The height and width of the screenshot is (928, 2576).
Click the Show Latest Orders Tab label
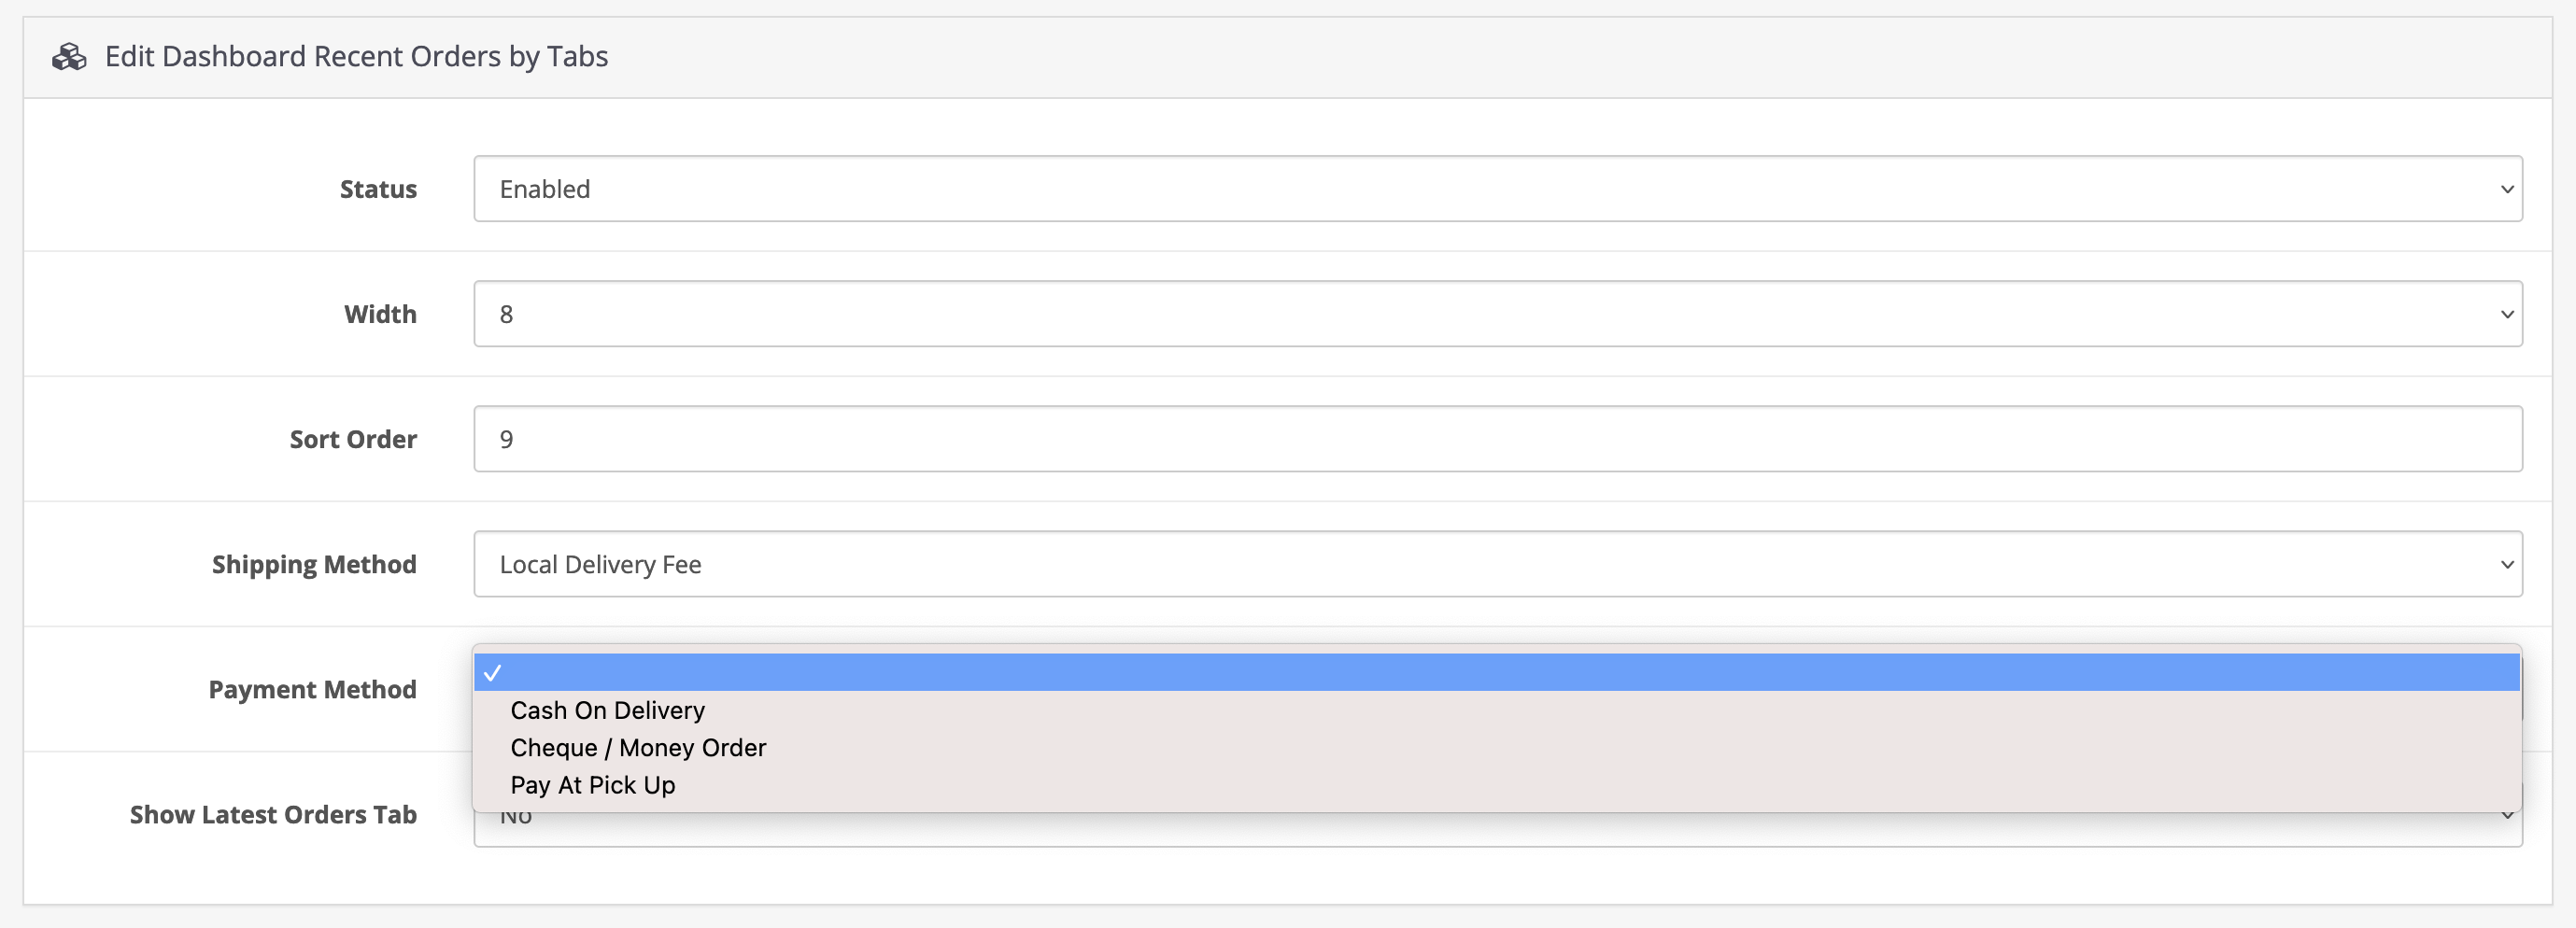pyautogui.click(x=273, y=814)
